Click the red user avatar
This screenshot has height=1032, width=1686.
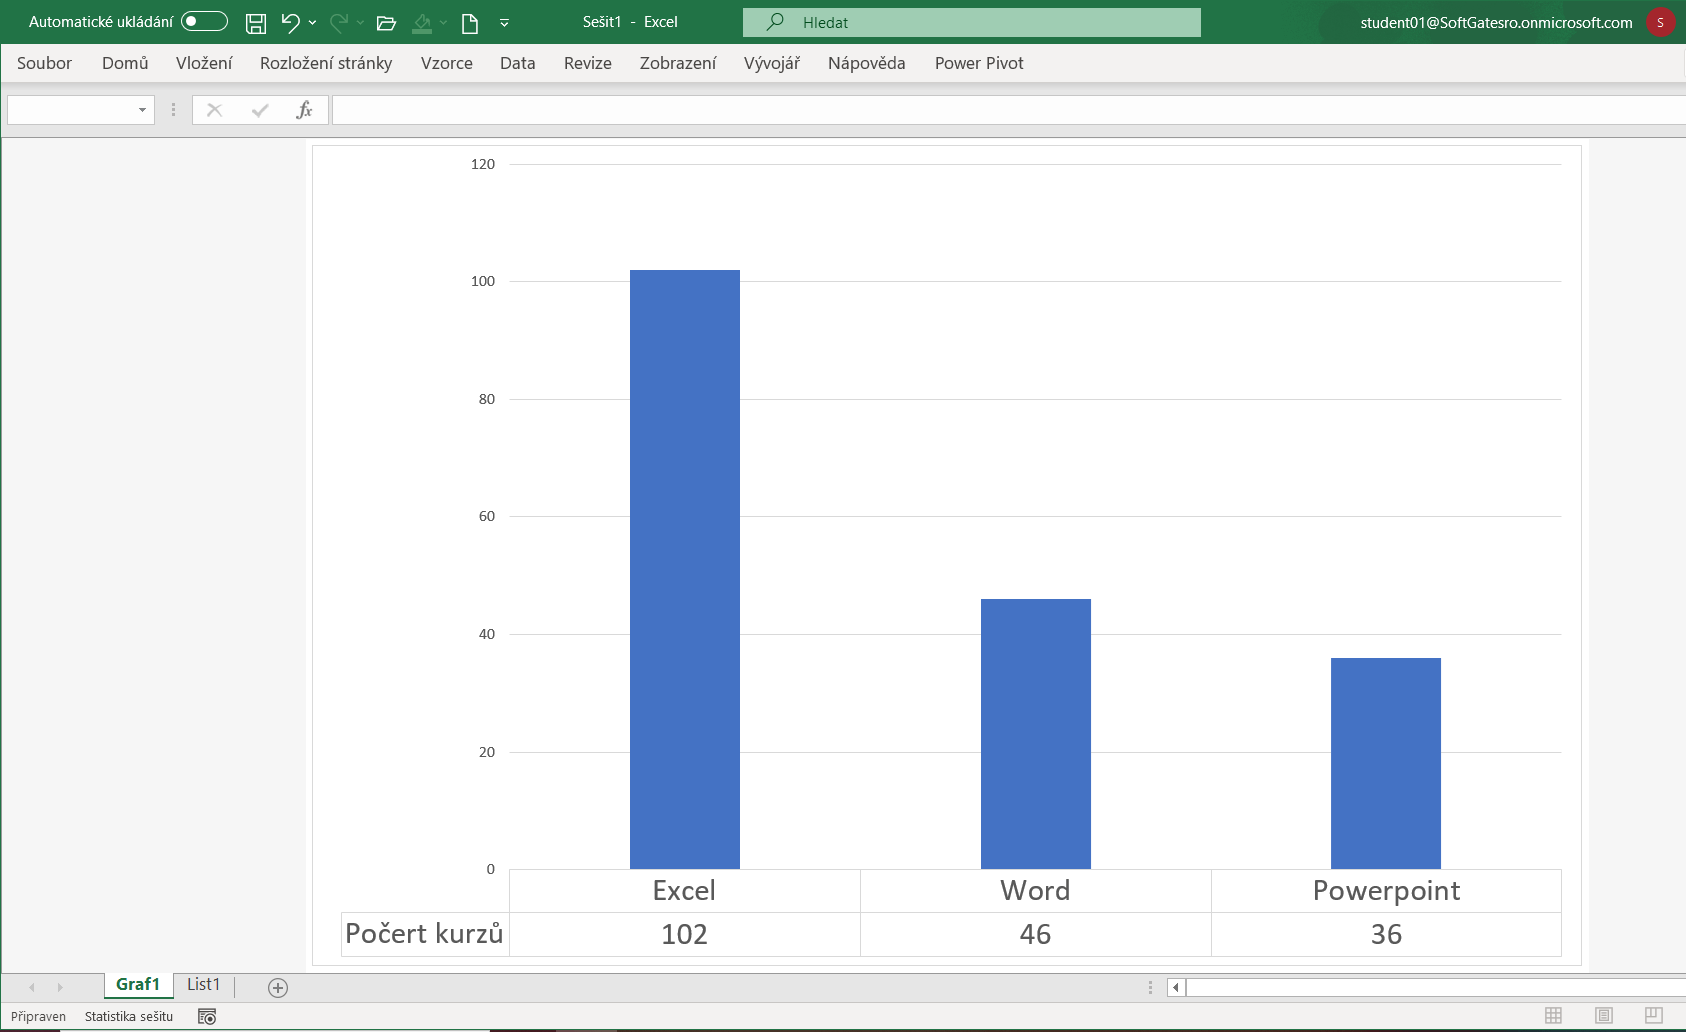tap(1660, 22)
